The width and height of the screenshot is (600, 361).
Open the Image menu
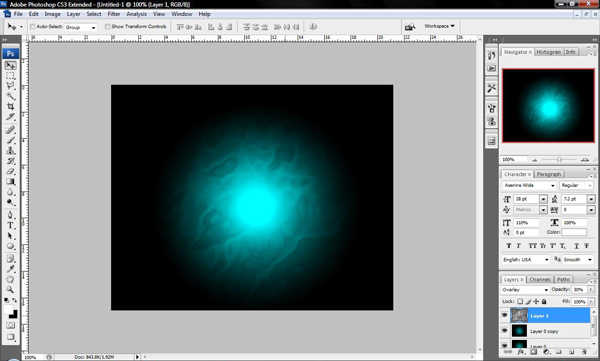tap(52, 14)
